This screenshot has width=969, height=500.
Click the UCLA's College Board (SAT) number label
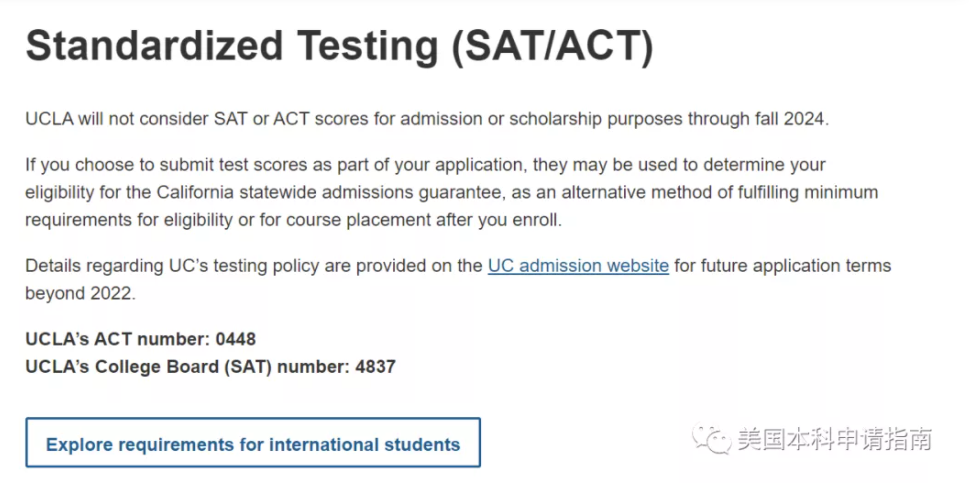click(x=187, y=367)
